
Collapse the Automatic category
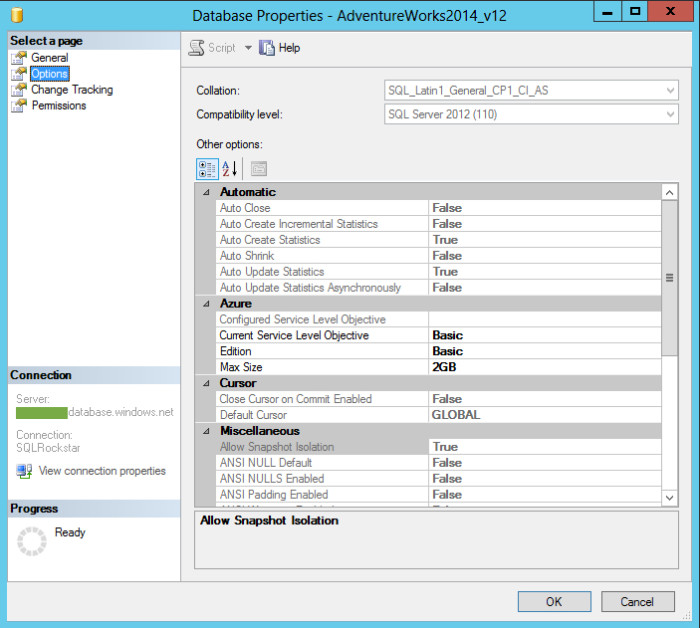tap(206, 192)
